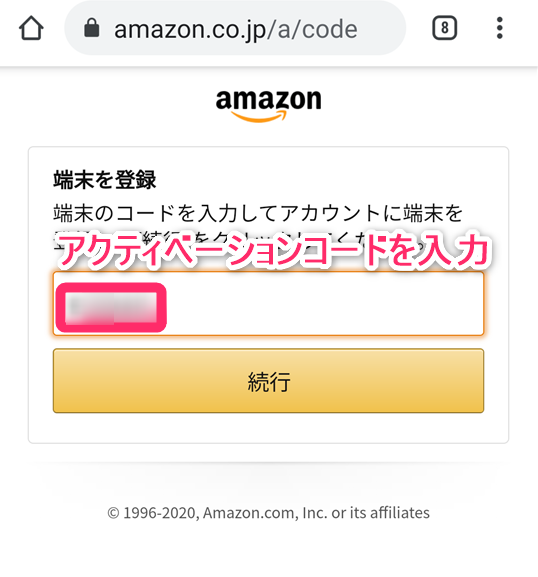Click the /a/code path in the address bar
The height and width of the screenshot is (577, 538).
(x=312, y=29)
